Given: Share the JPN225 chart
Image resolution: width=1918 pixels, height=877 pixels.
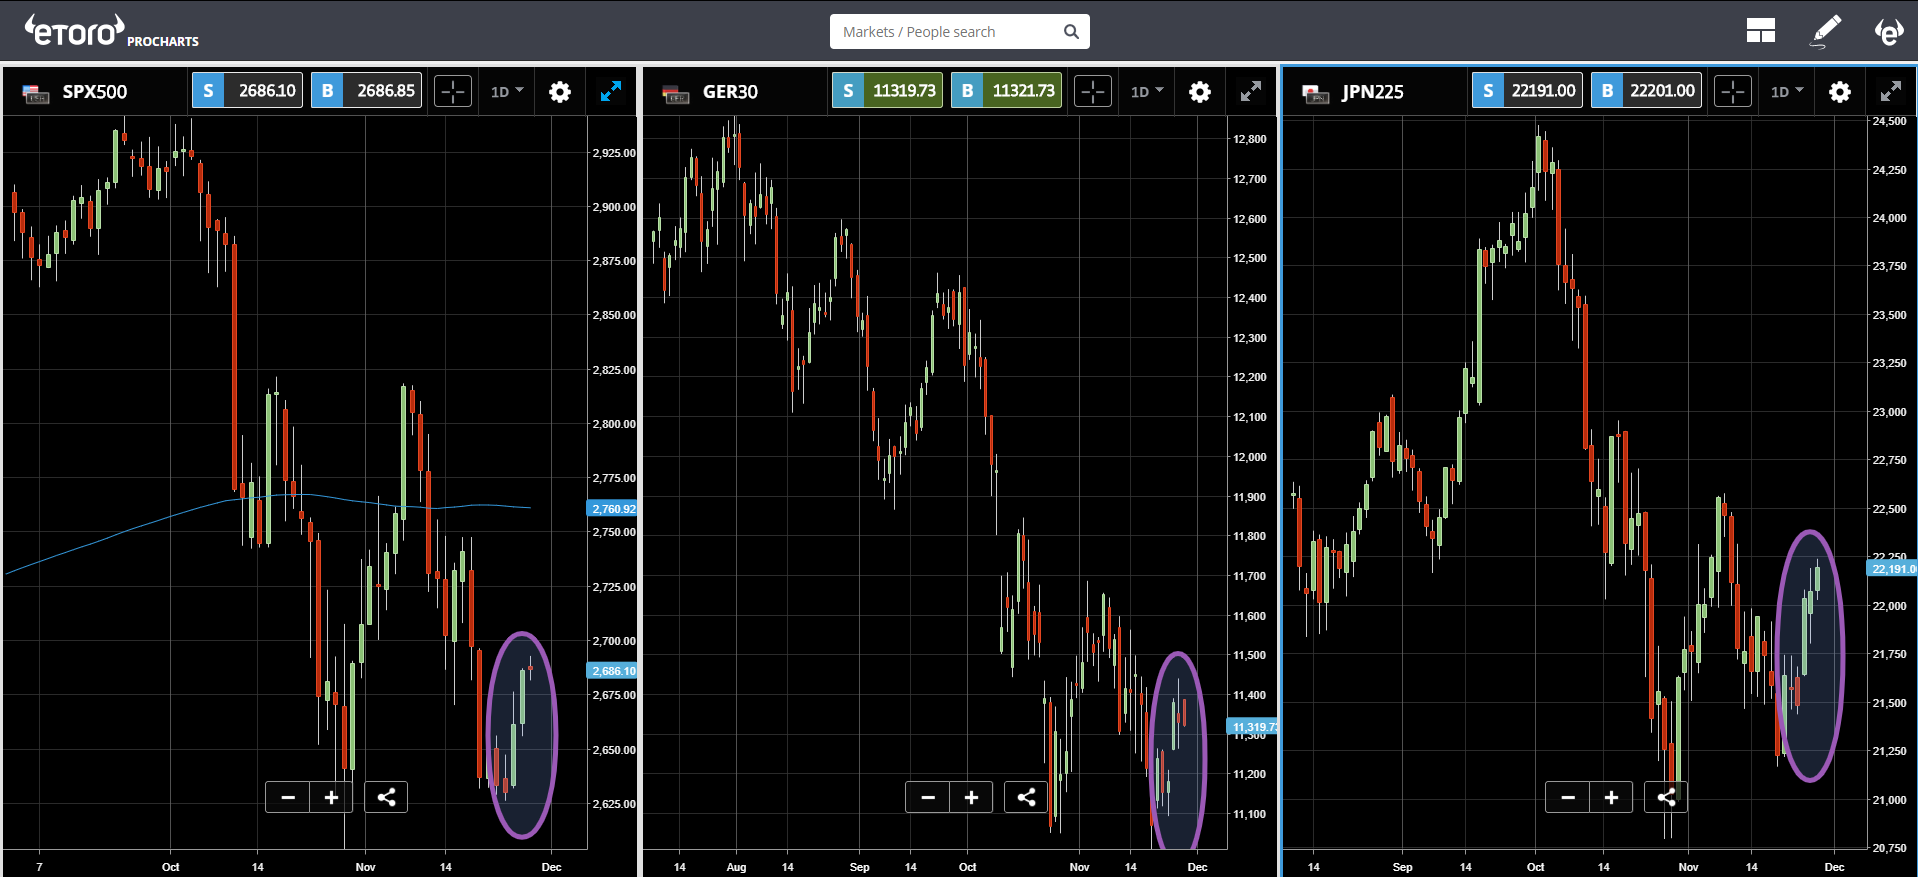Looking at the screenshot, I should pos(1666,797).
